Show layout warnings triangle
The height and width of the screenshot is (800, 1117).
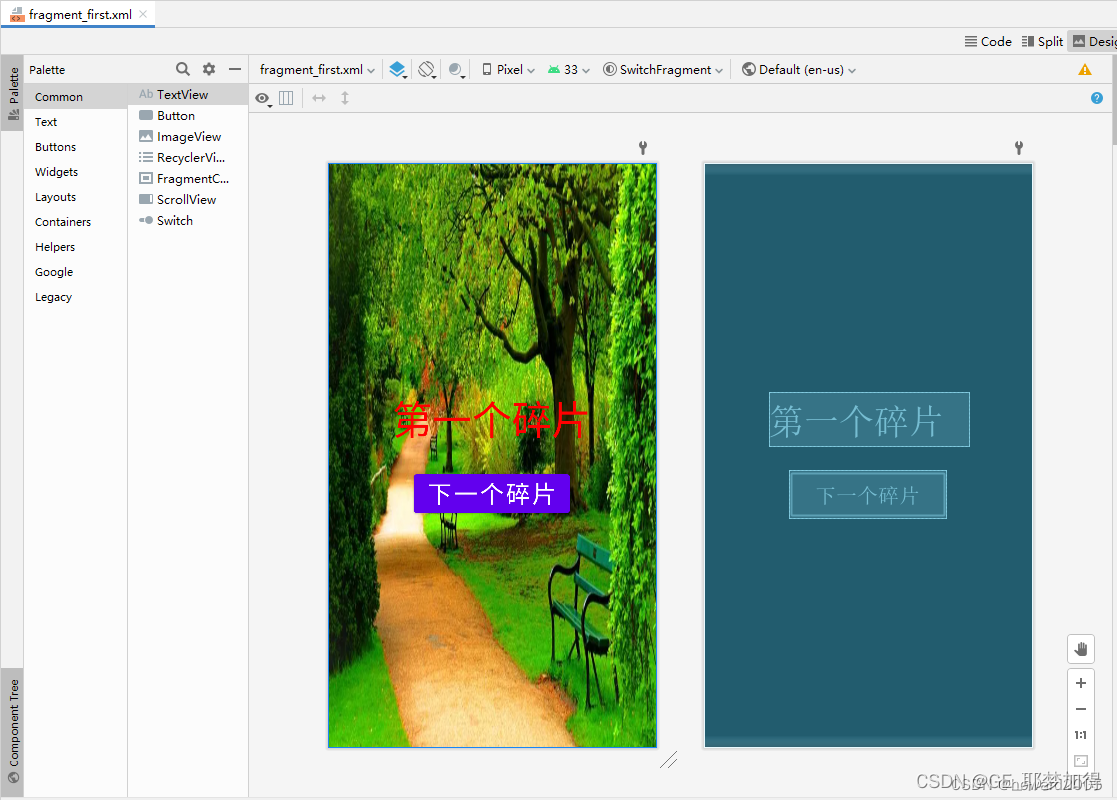click(x=1084, y=70)
